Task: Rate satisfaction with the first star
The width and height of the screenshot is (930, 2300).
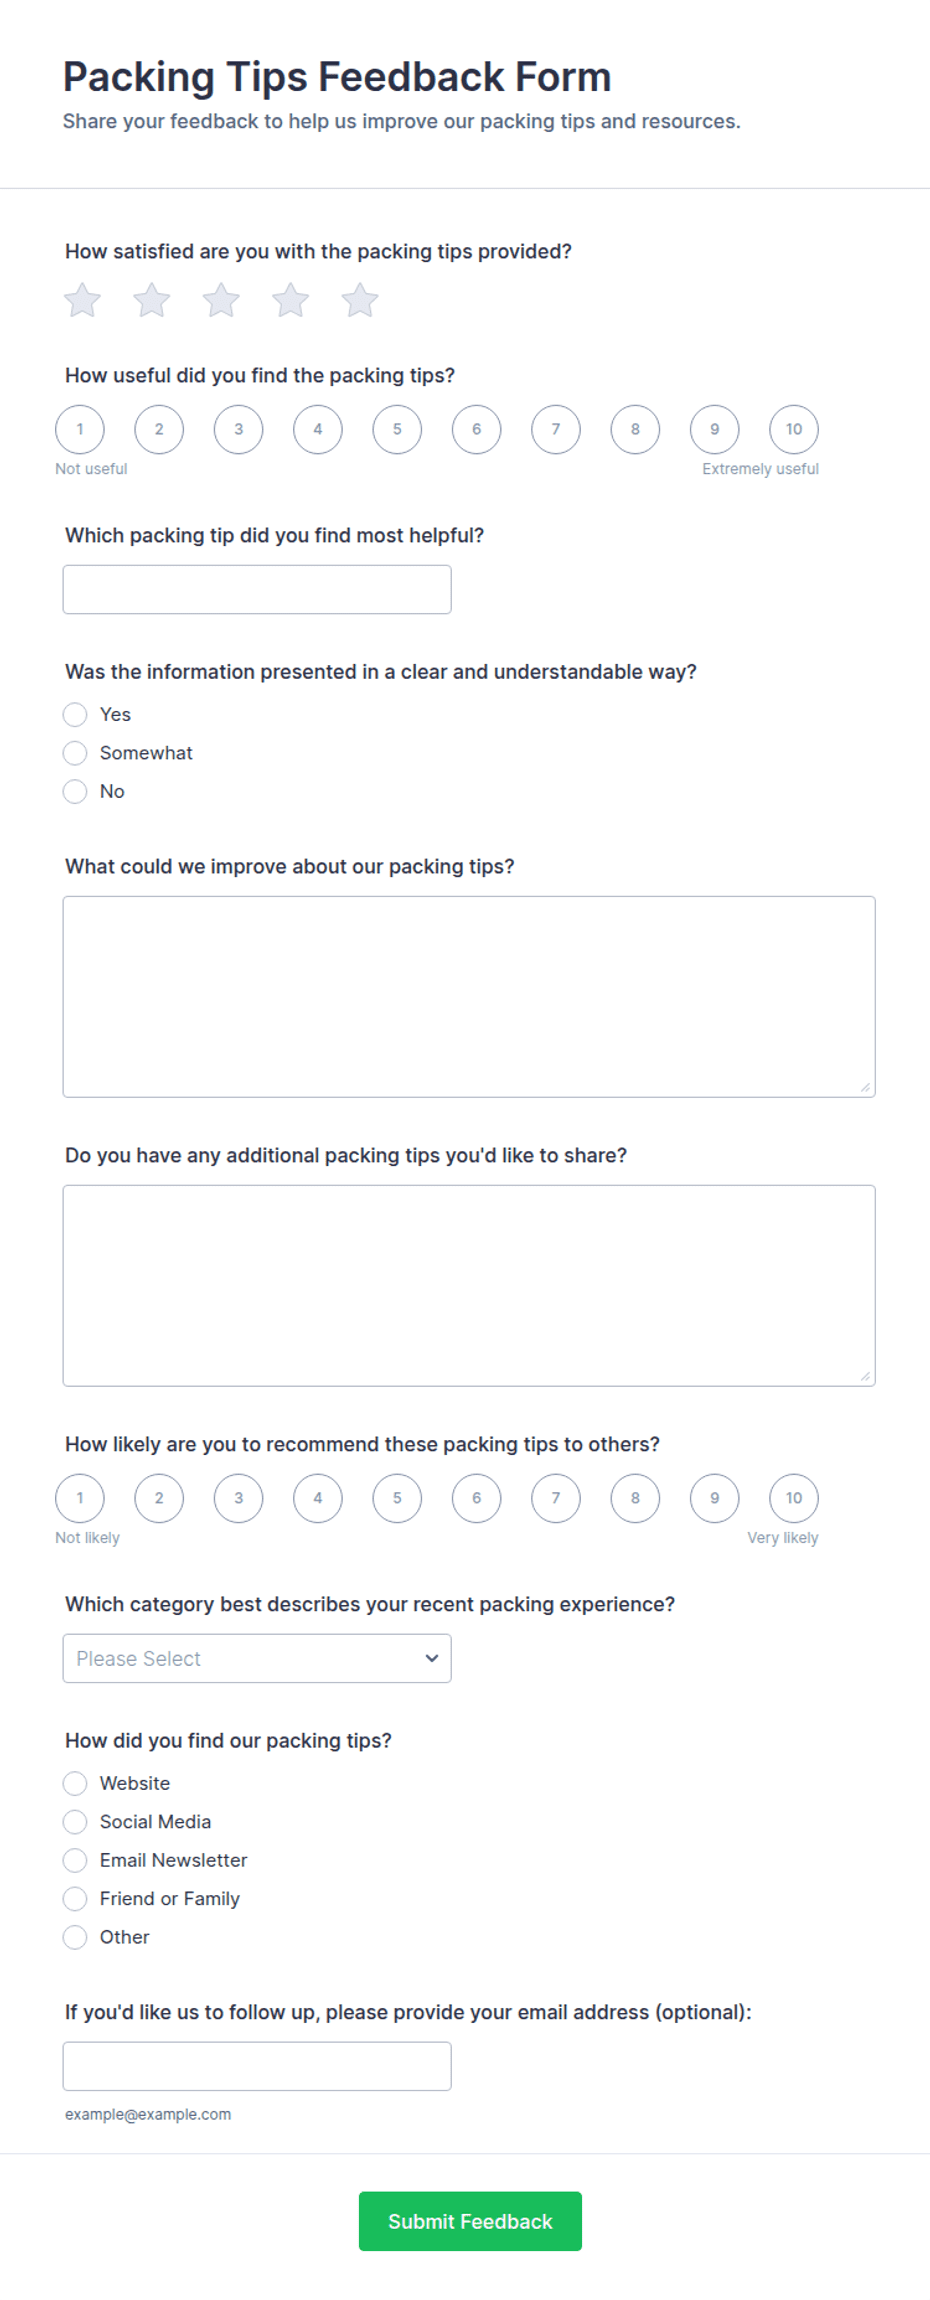Action: pos(82,300)
